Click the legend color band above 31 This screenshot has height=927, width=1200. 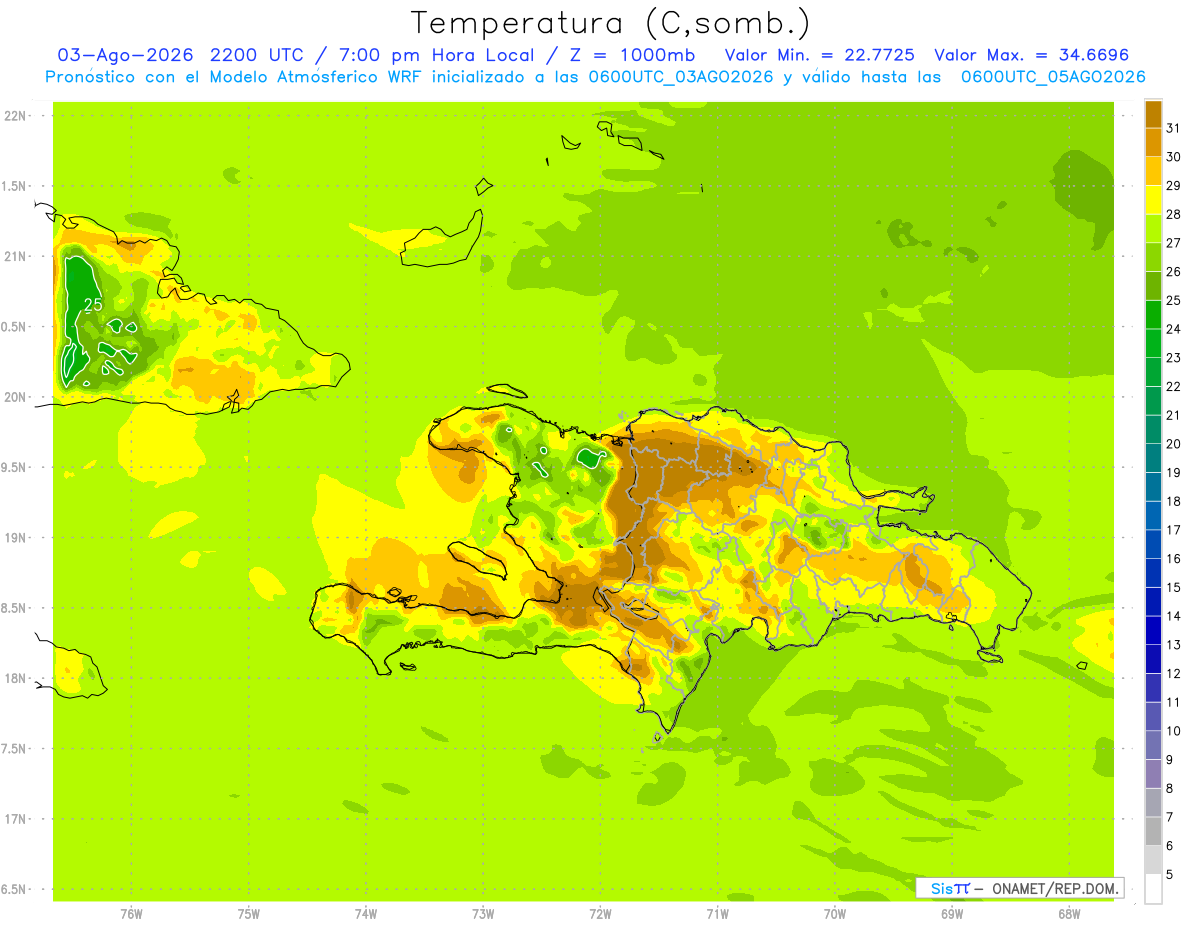pyautogui.click(x=1153, y=113)
